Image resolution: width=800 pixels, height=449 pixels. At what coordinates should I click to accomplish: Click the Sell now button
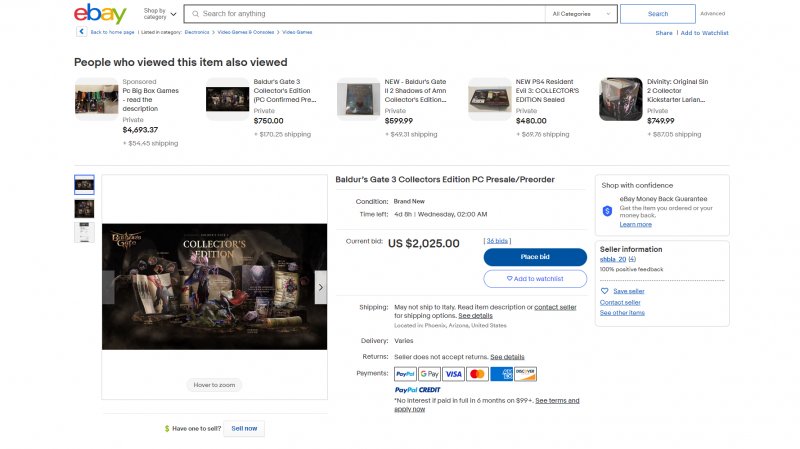(244, 429)
